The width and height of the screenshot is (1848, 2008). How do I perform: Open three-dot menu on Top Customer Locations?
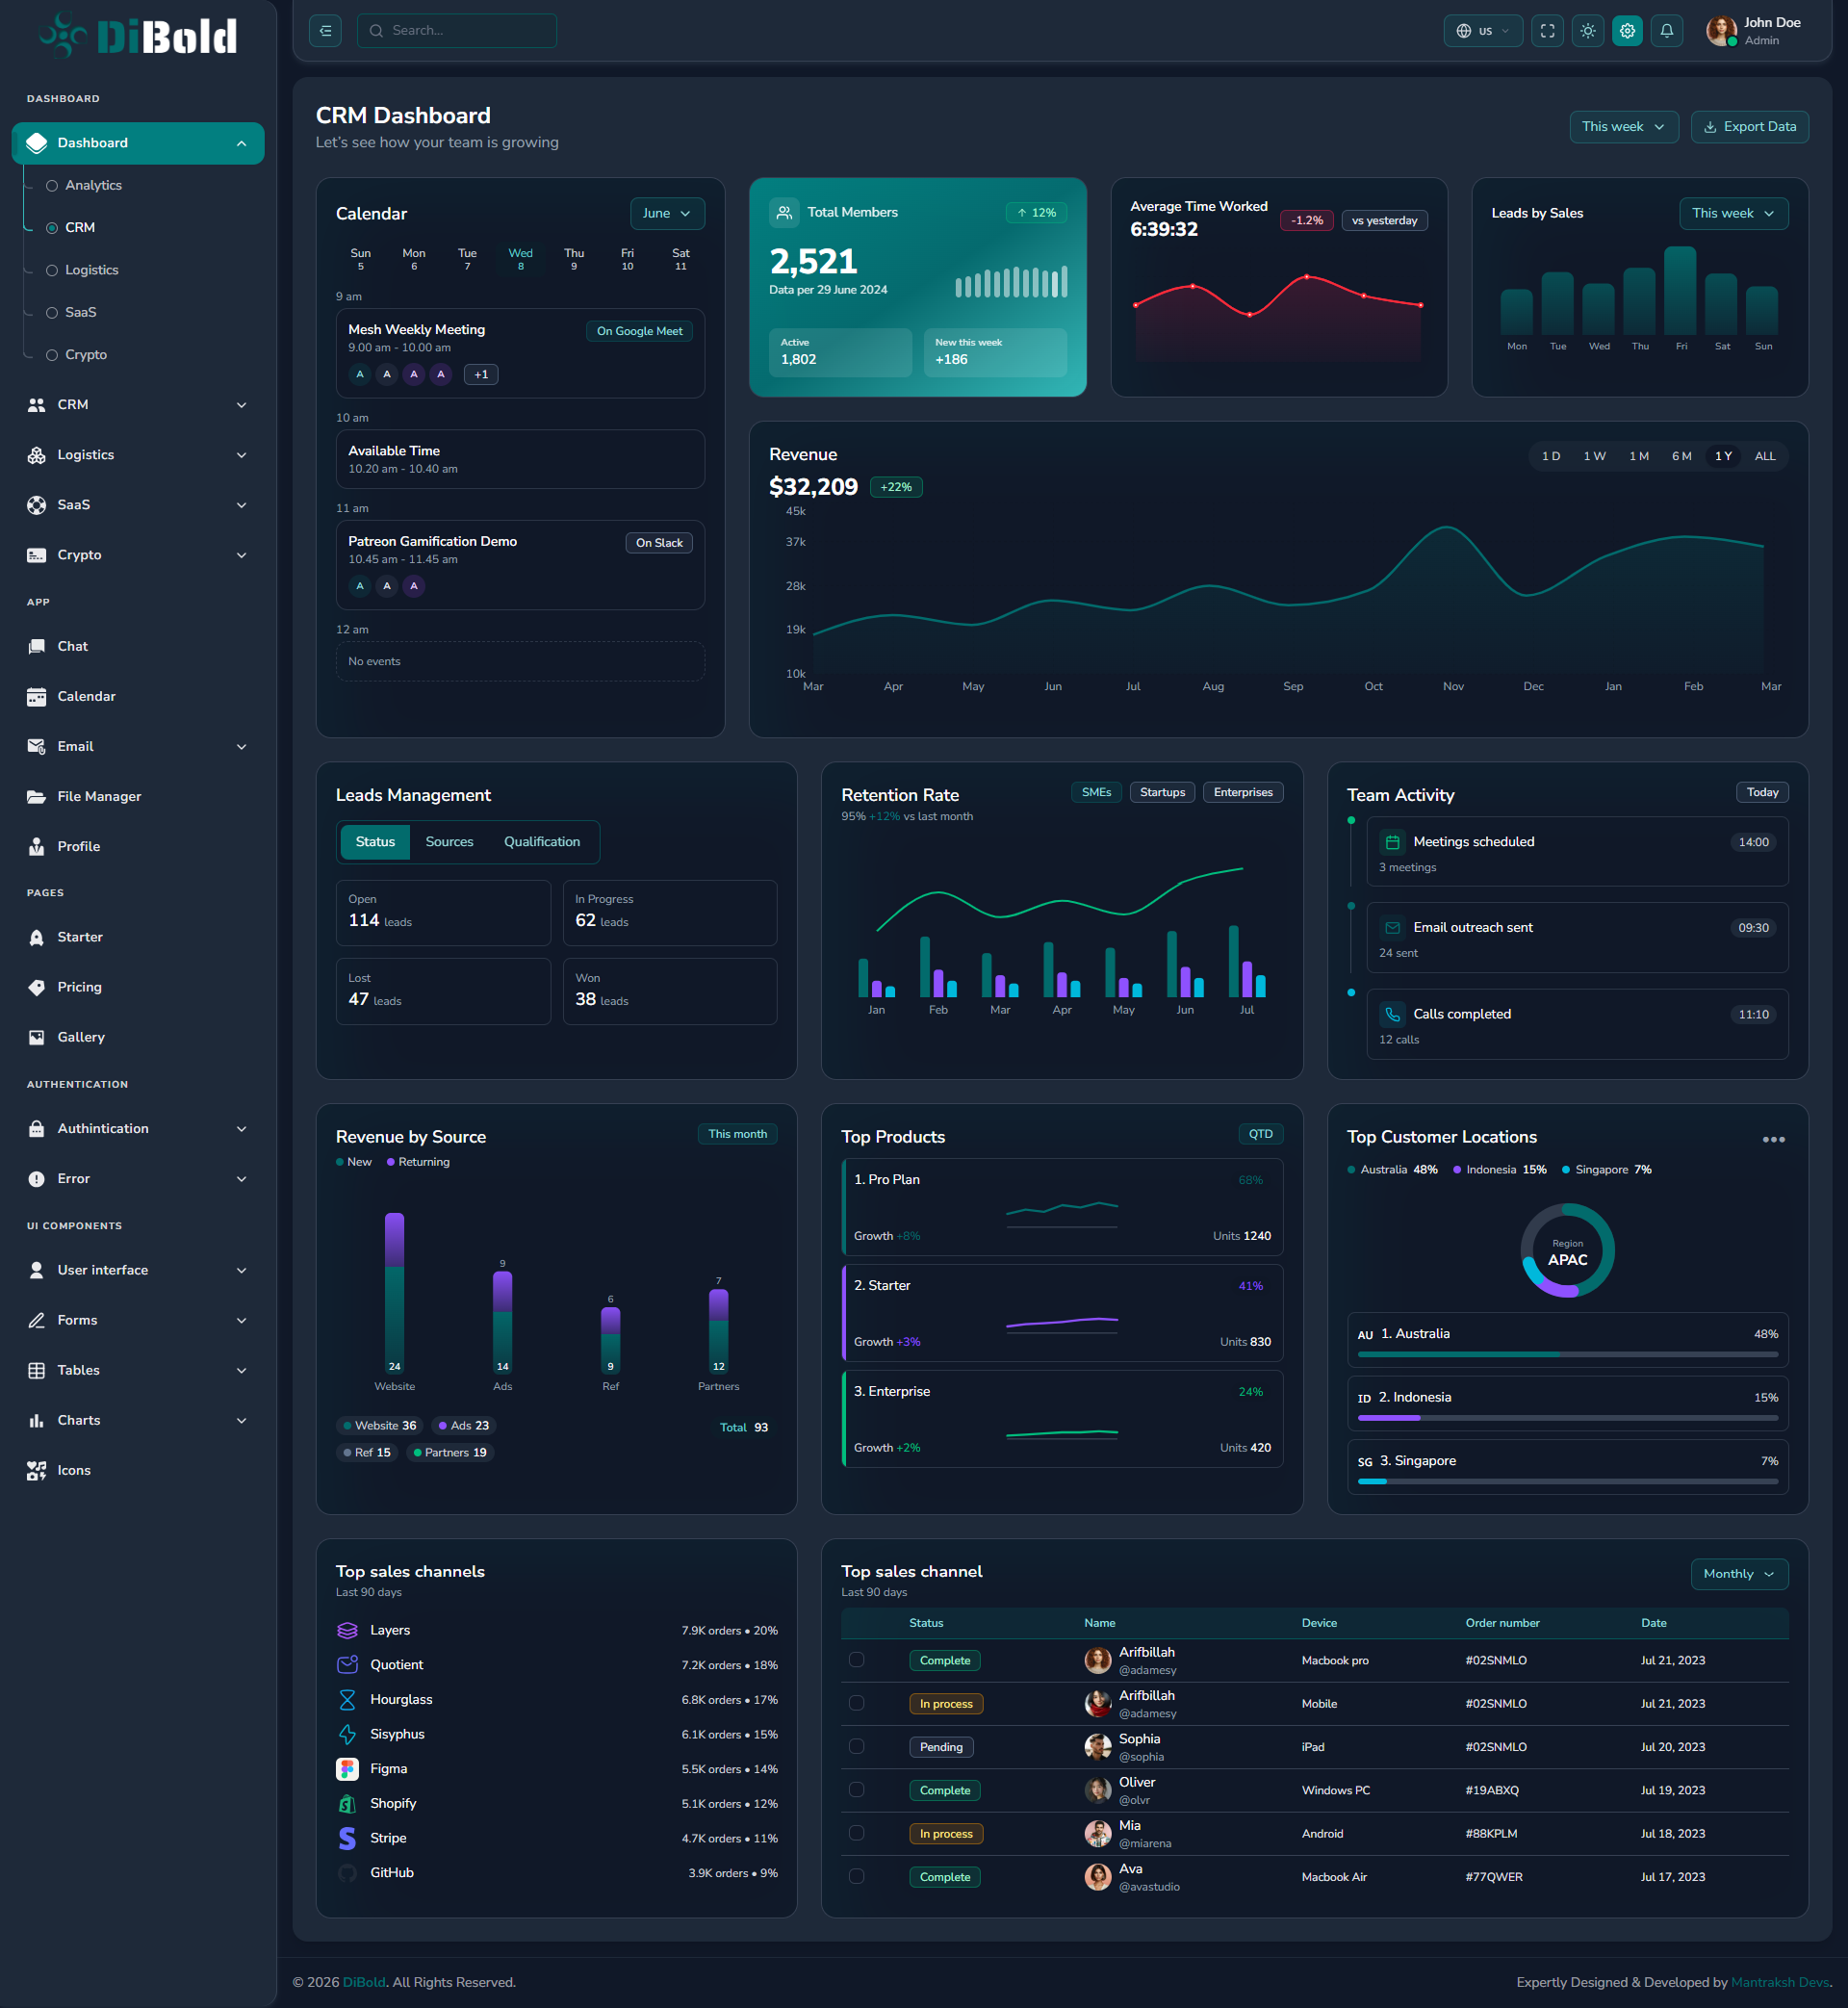(1773, 1139)
